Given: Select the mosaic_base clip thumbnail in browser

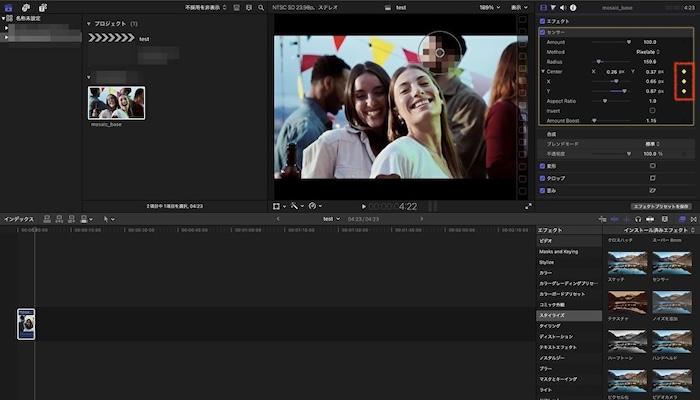Looking at the screenshot, I should click(116, 103).
